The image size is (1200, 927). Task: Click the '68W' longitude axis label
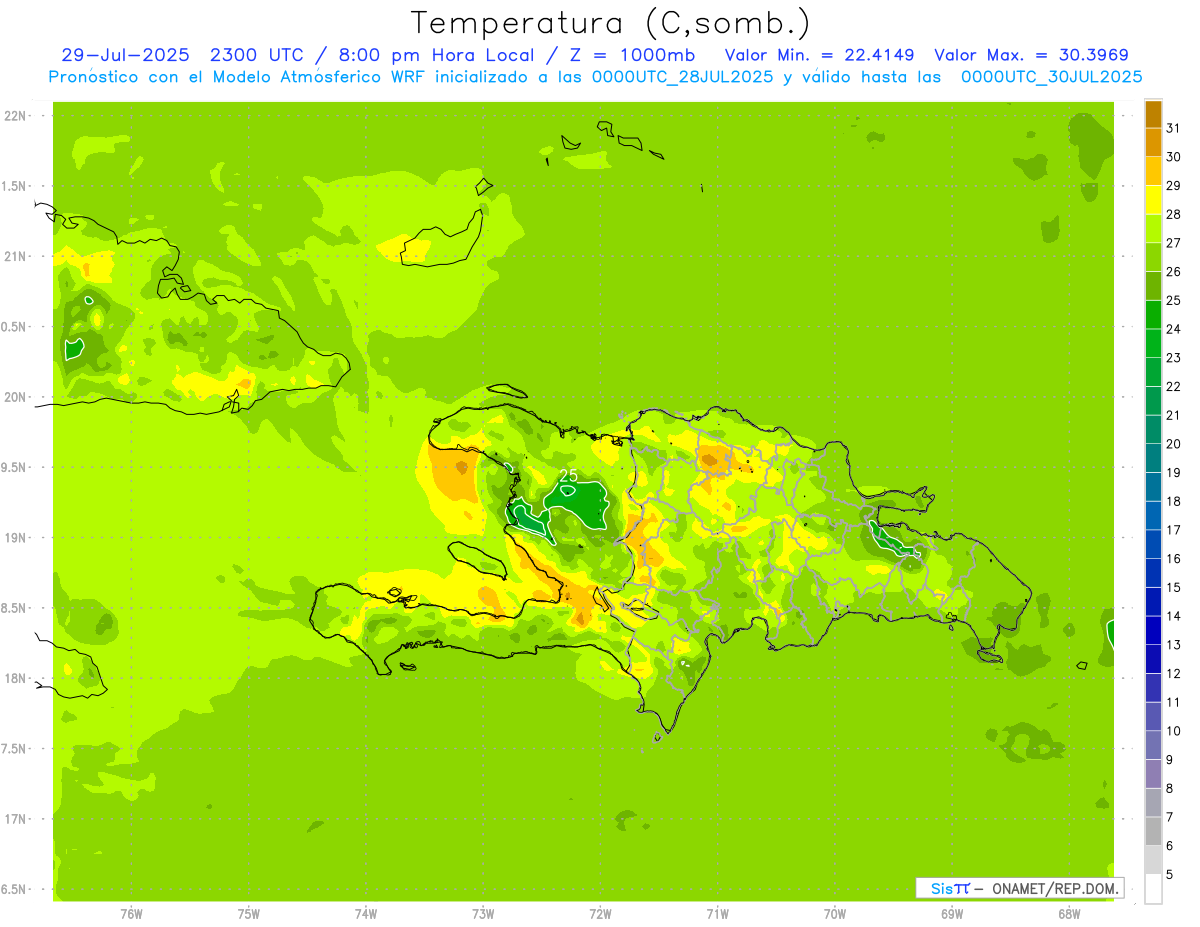(x=1069, y=914)
